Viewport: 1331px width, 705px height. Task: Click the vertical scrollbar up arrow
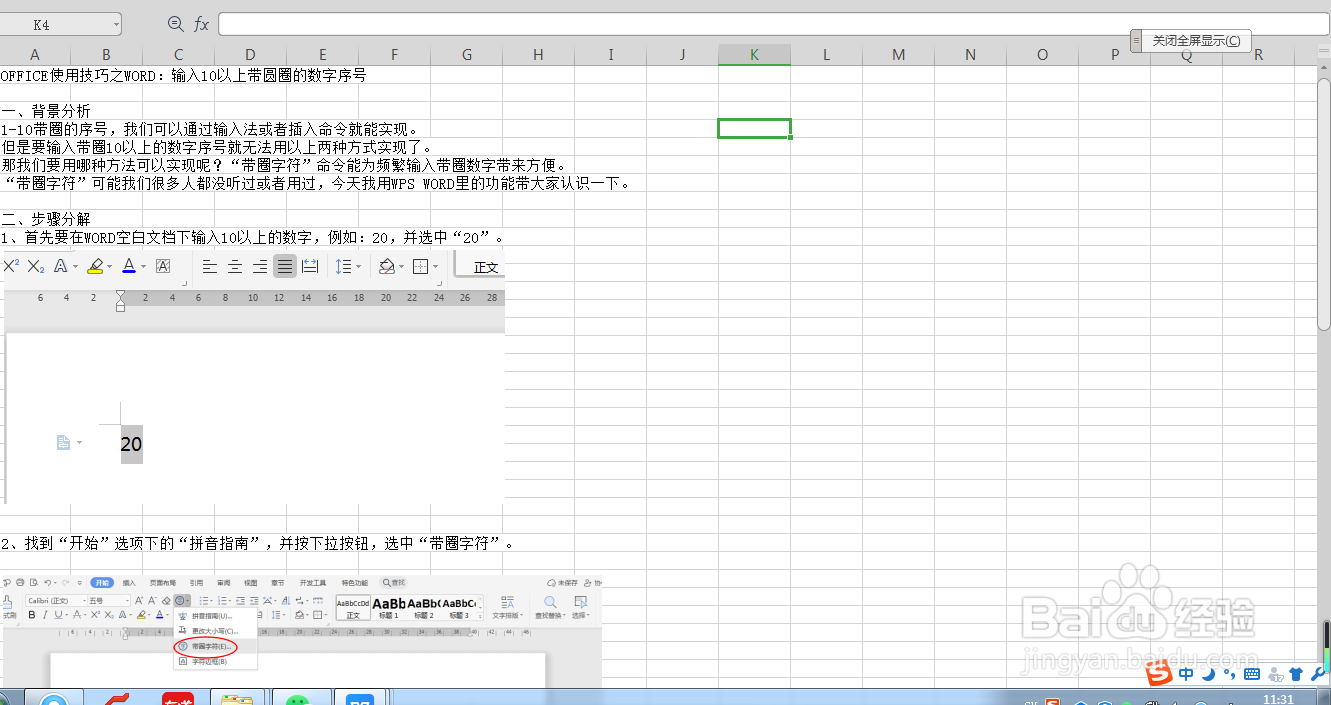pos(1324,70)
